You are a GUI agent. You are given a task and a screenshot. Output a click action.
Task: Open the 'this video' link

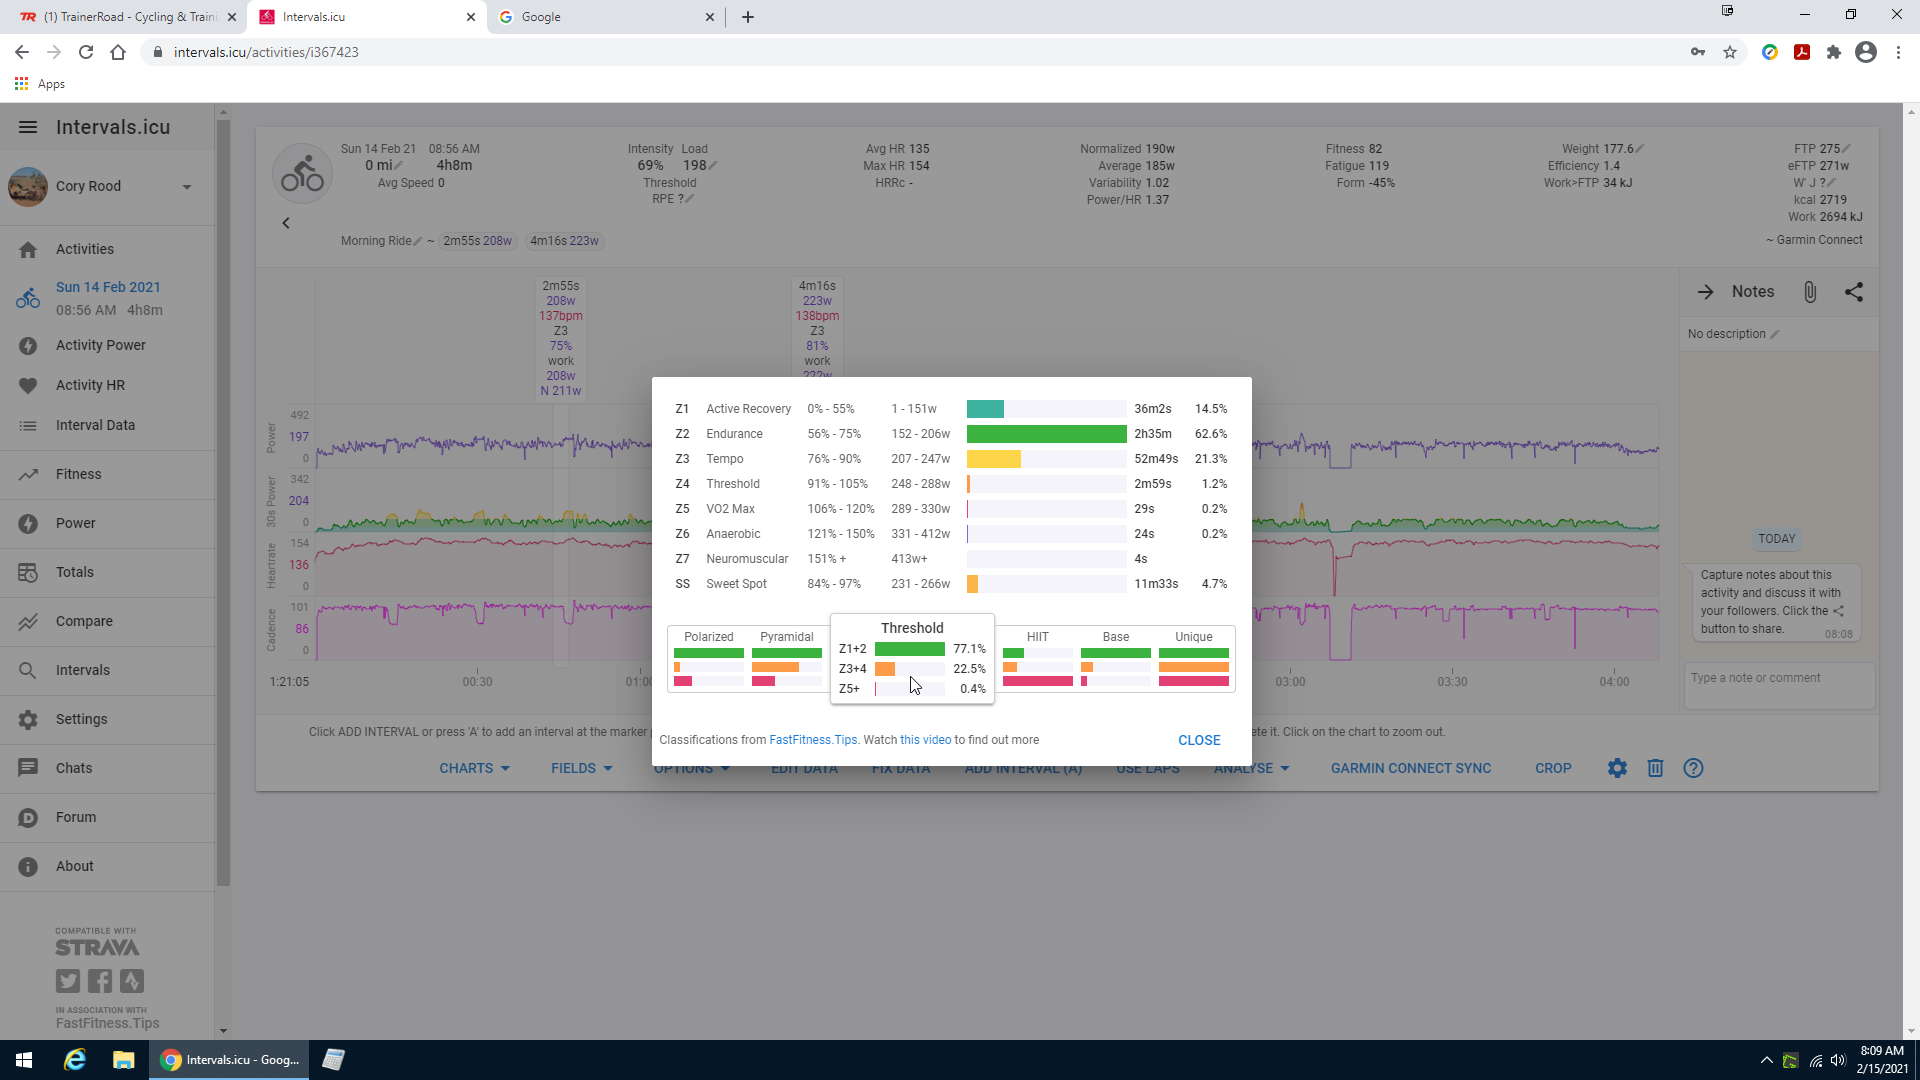[925, 740]
